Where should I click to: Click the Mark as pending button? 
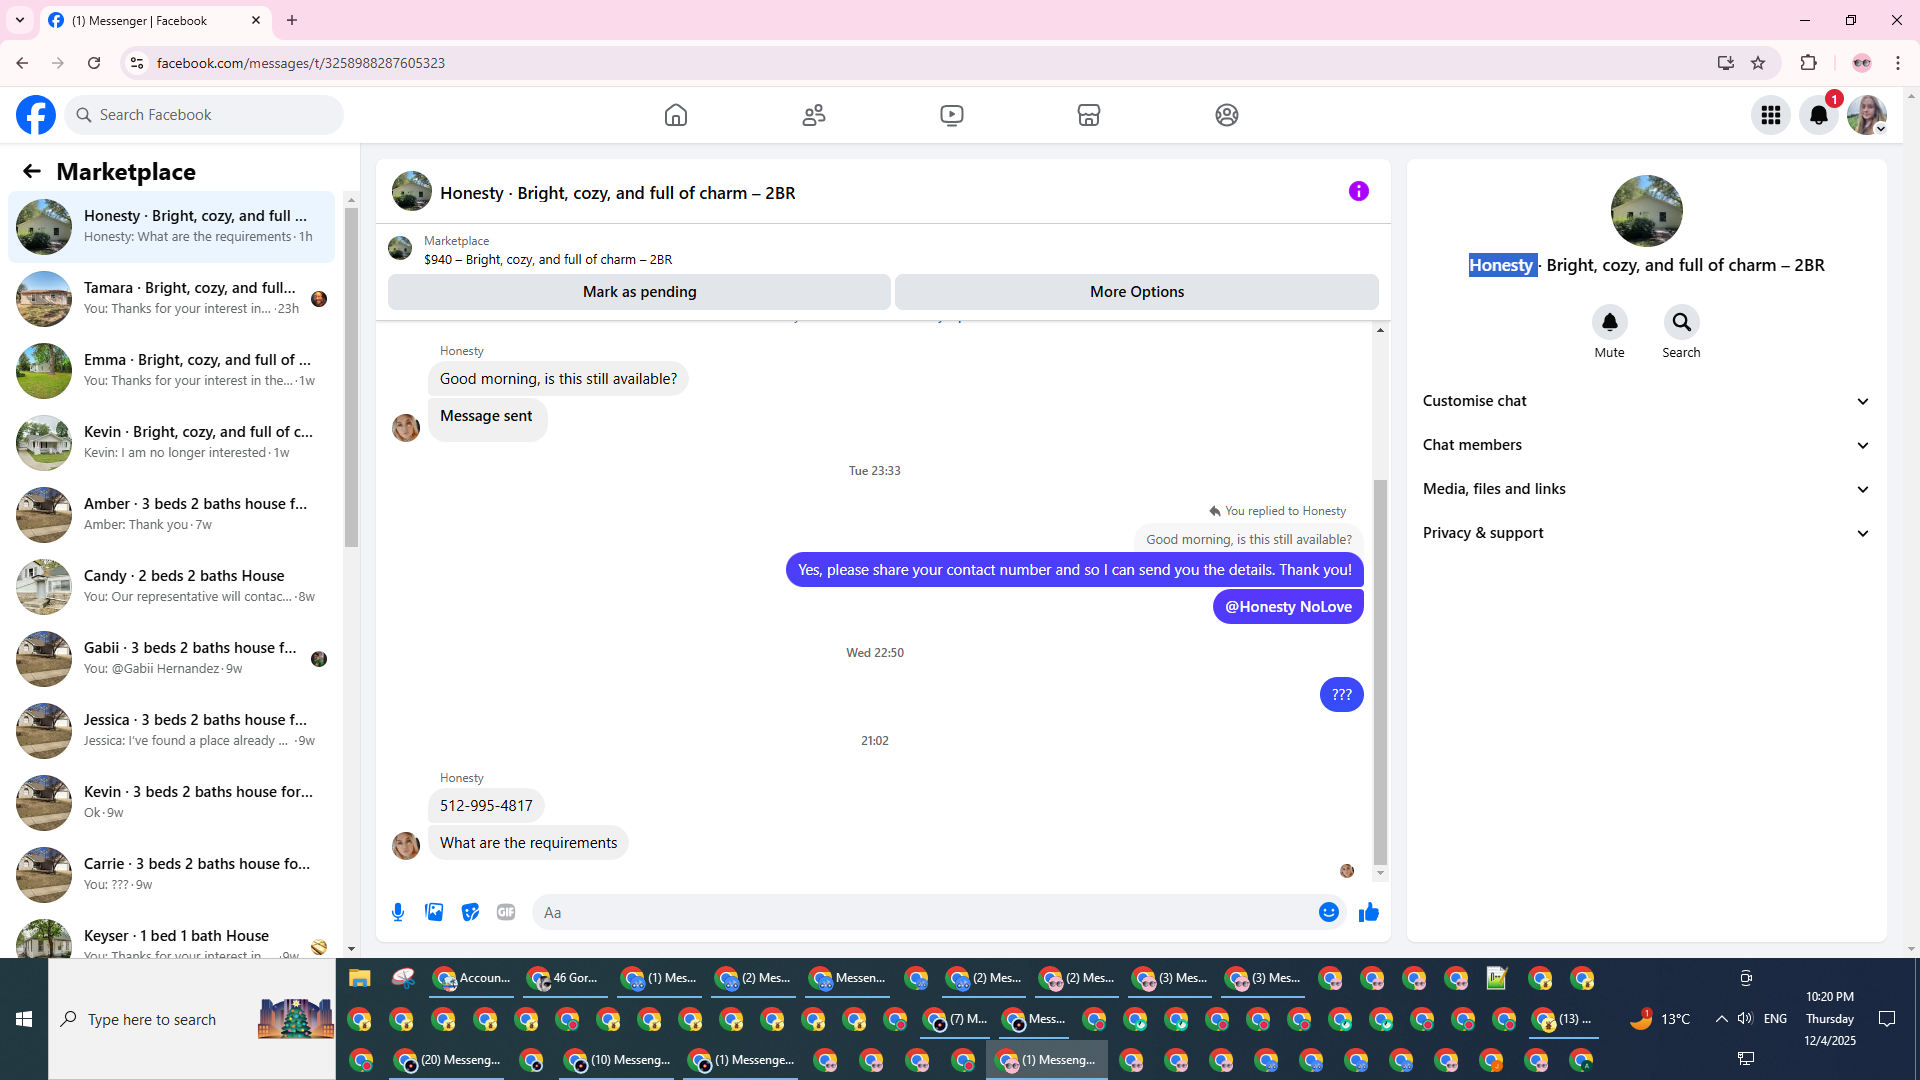point(639,292)
